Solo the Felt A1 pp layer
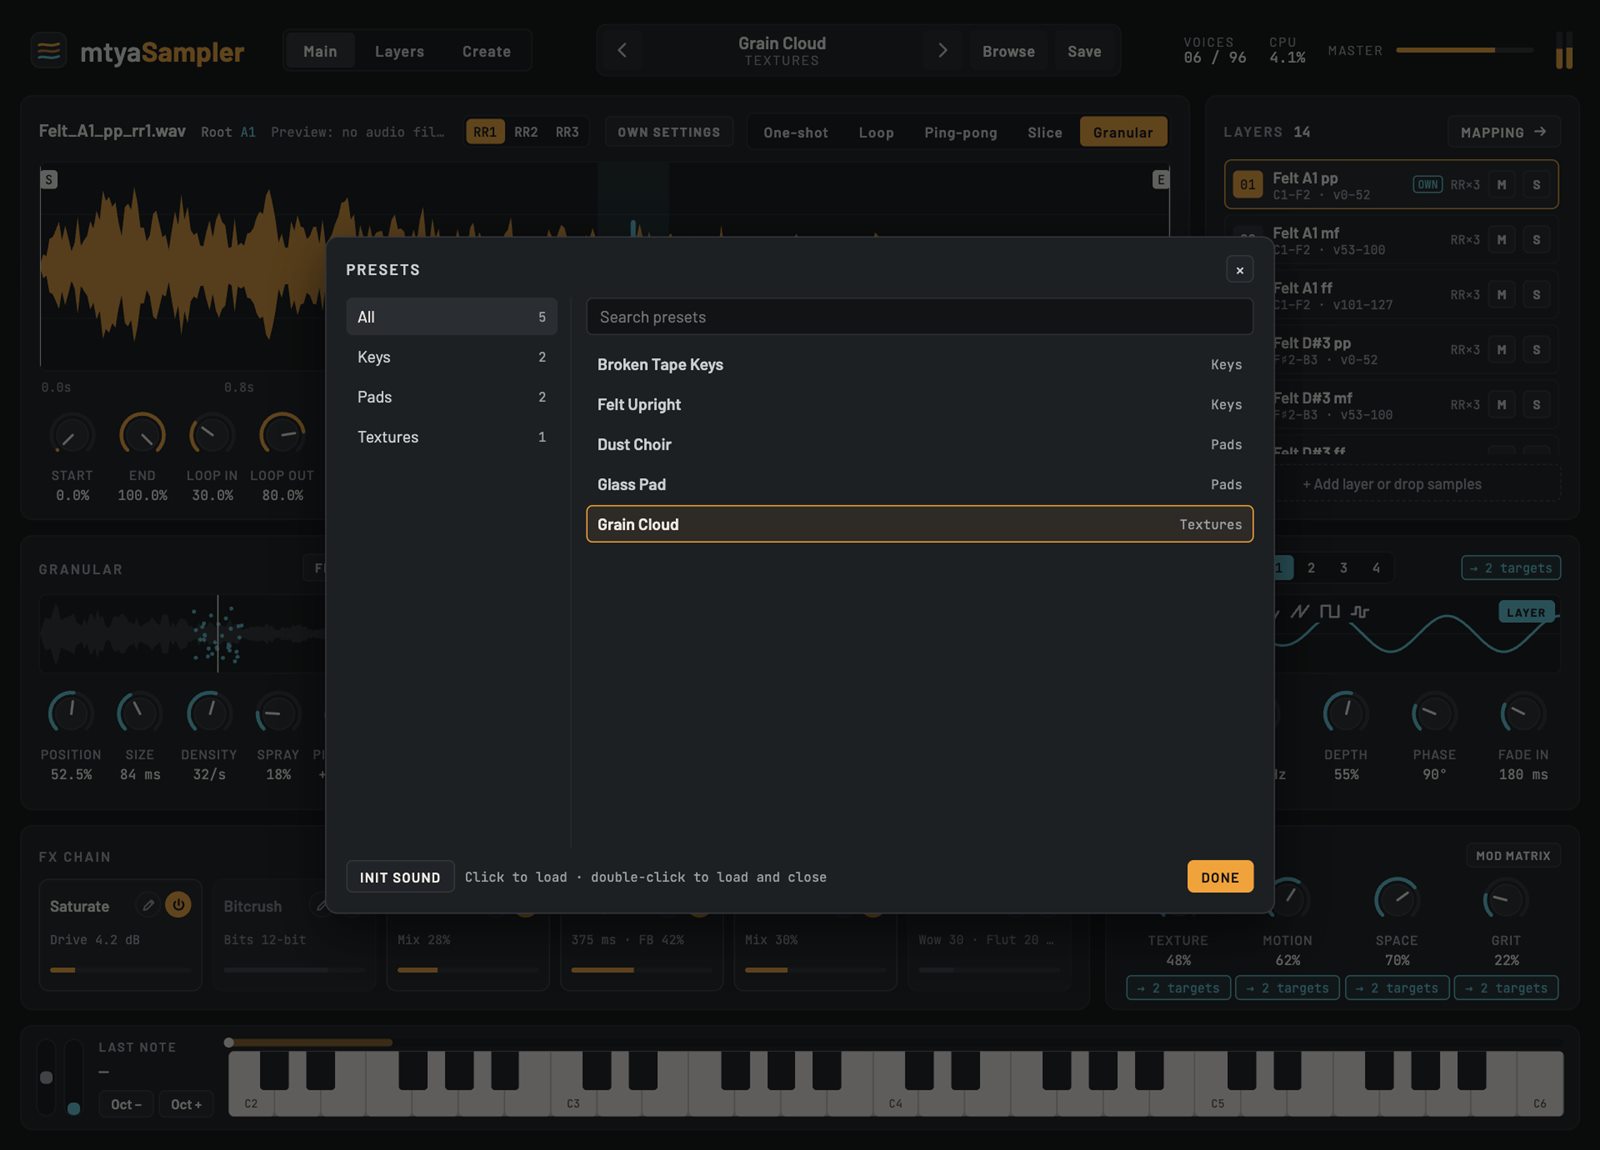The width and height of the screenshot is (1600, 1150). (x=1537, y=185)
